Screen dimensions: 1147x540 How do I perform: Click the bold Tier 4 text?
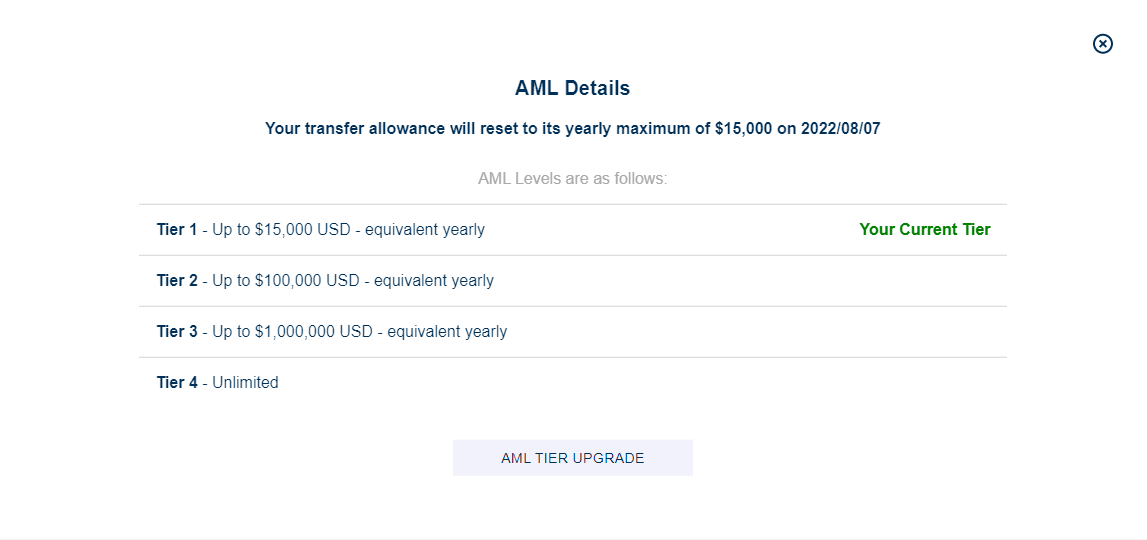coord(177,383)
